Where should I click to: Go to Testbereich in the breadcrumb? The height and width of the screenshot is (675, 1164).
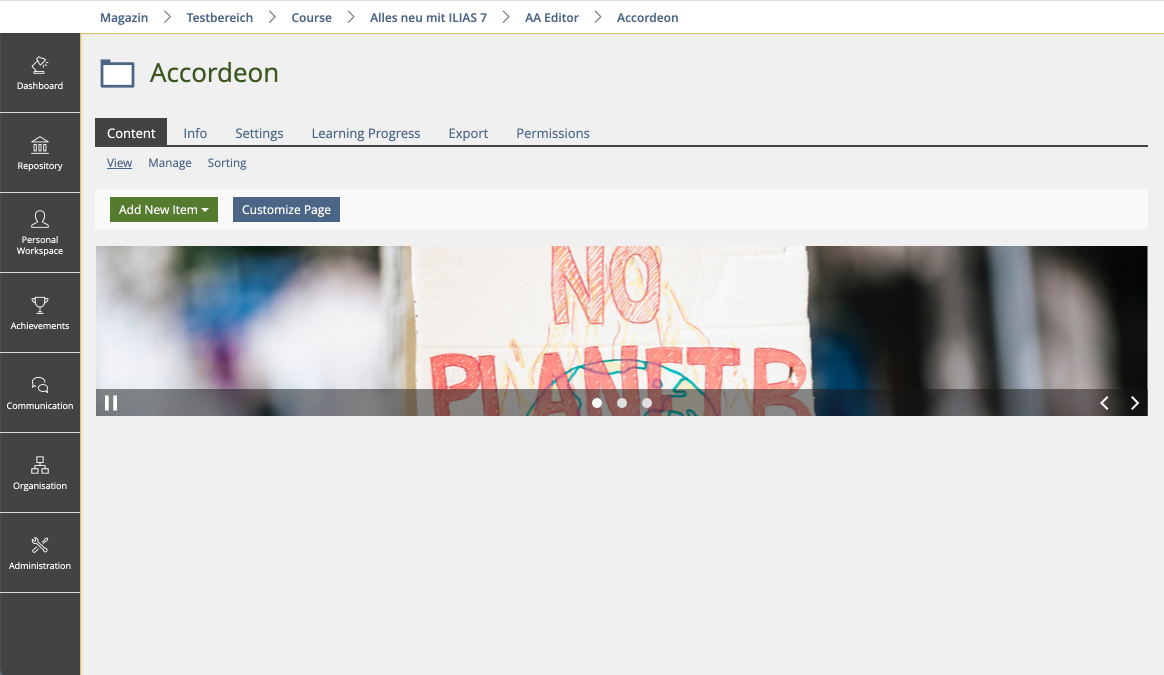220,17
